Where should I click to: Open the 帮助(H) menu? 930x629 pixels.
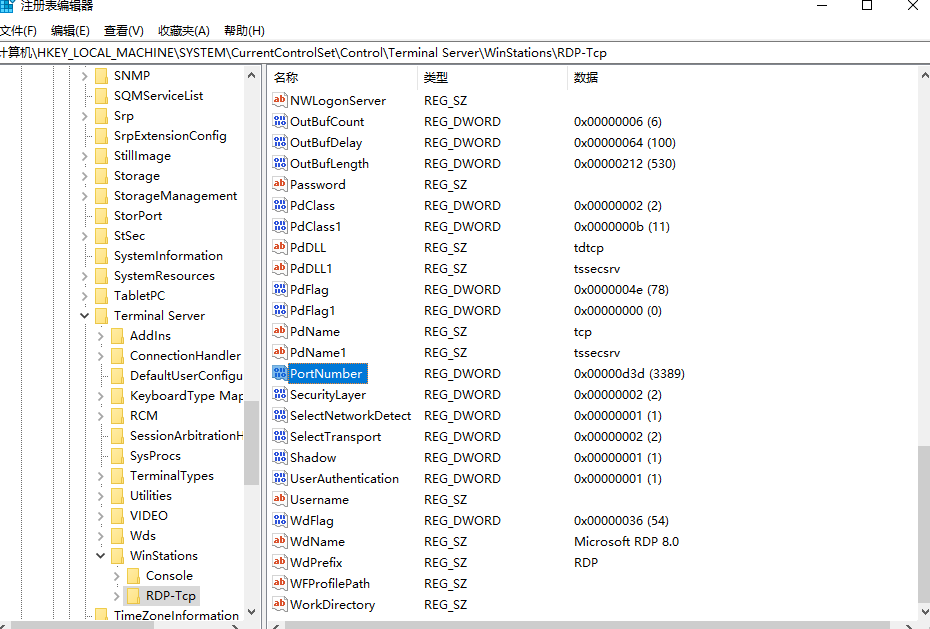point(244,30)
